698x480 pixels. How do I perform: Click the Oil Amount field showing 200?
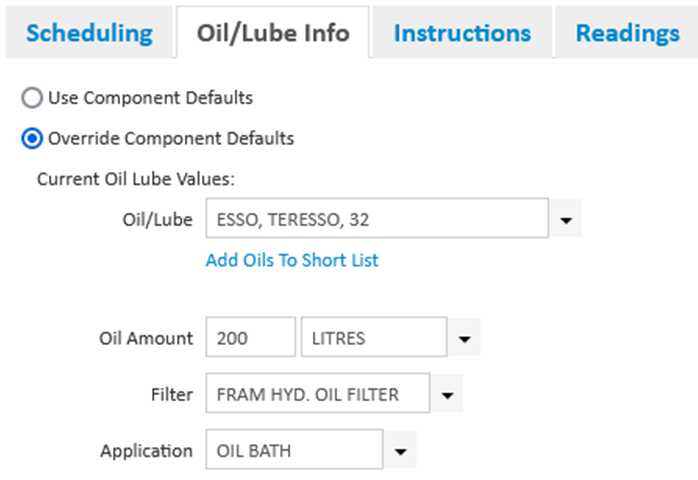pyautogui.click(x=250, y=338)
